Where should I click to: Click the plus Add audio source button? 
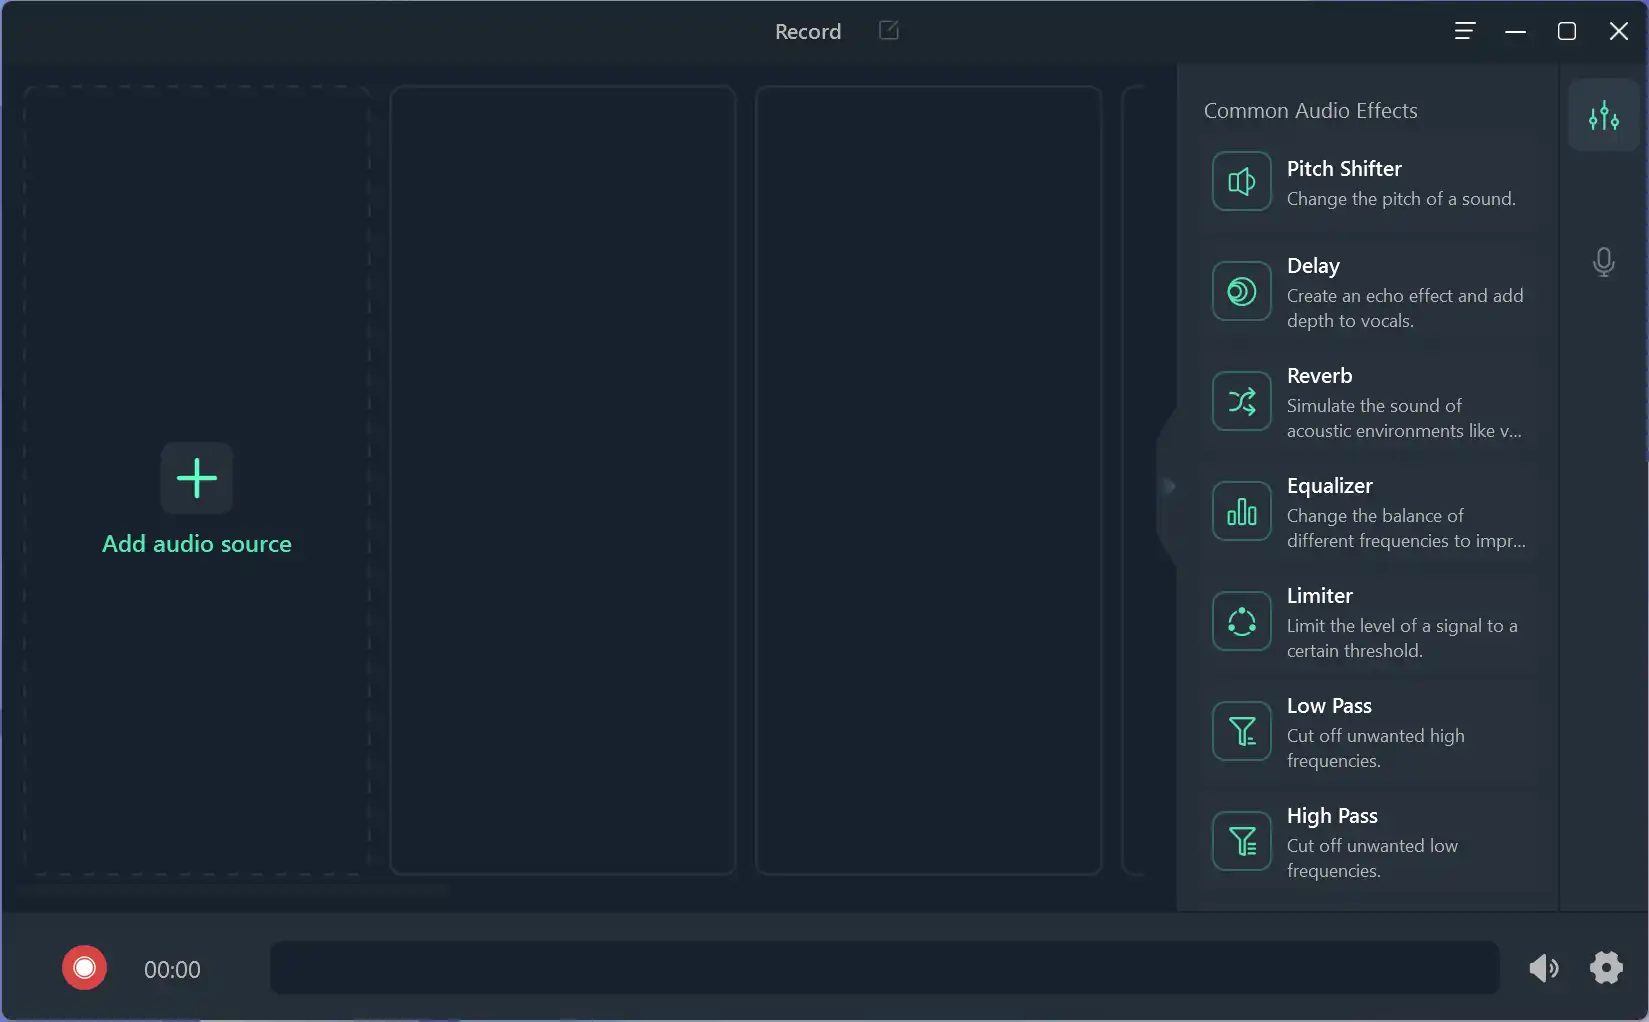(197, 478)
